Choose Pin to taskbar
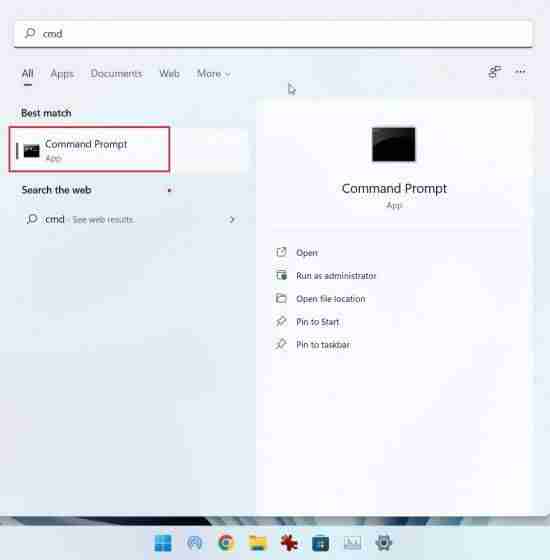The image size is (550, 560). pyautogui.click(x=323, y=345)
